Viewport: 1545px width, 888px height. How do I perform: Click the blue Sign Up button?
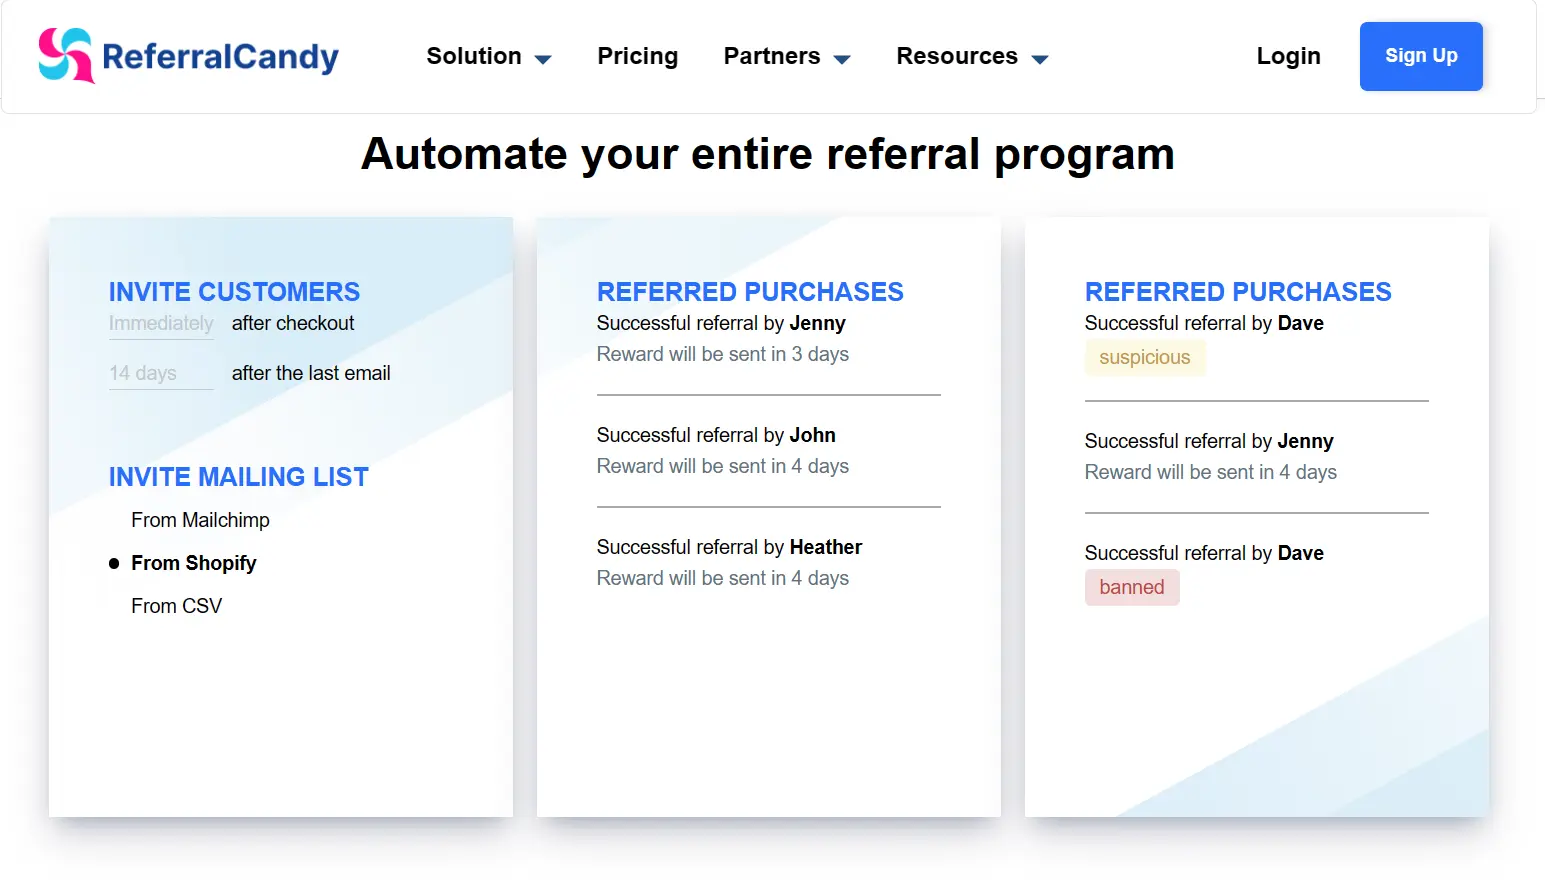(1421, 56)
